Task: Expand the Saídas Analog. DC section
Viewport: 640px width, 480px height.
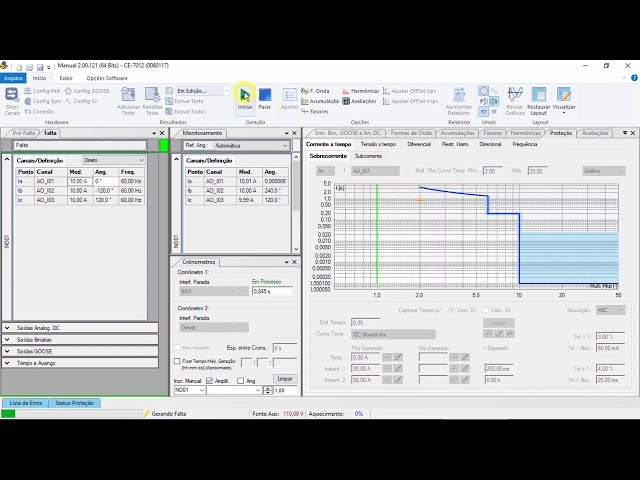Action: (80, 328)
